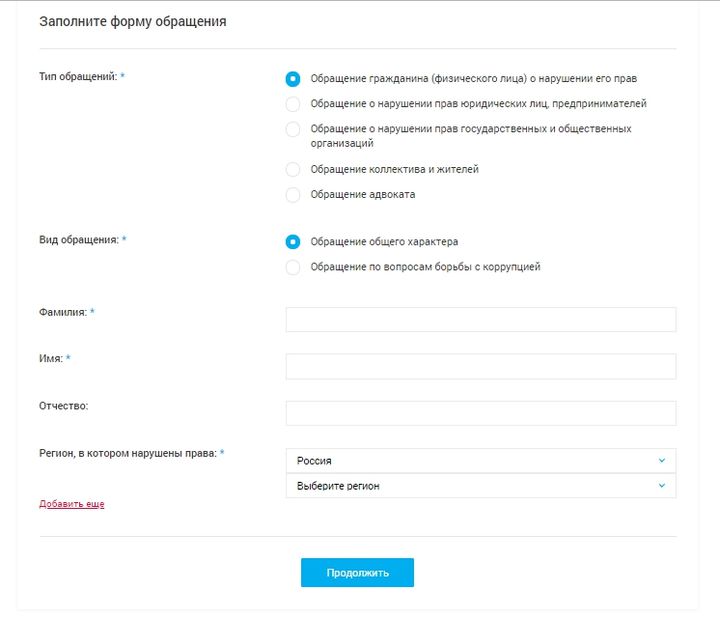Click into the Отчество input field
The width and height of the screenshot is (720, 618).
(480, 413)
